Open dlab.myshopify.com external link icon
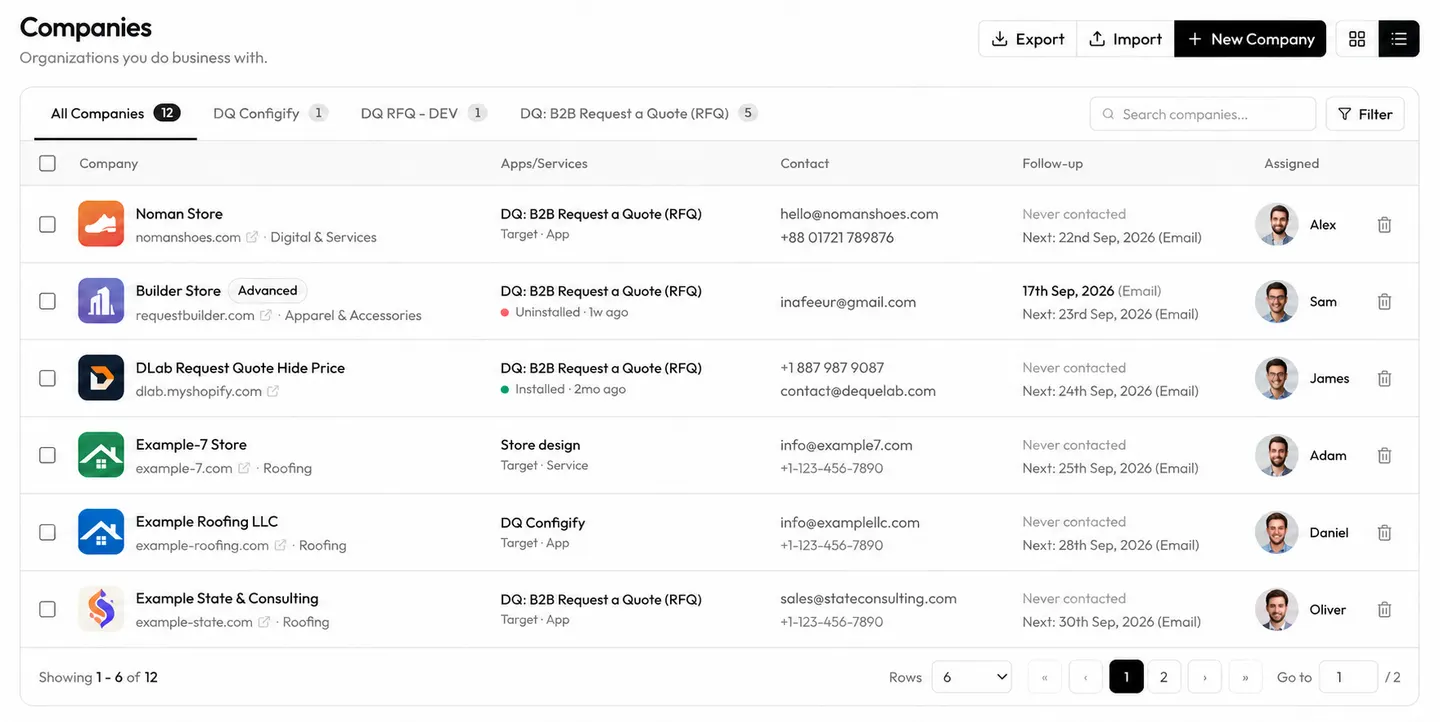1440x722 pixels. pos(273,391)
